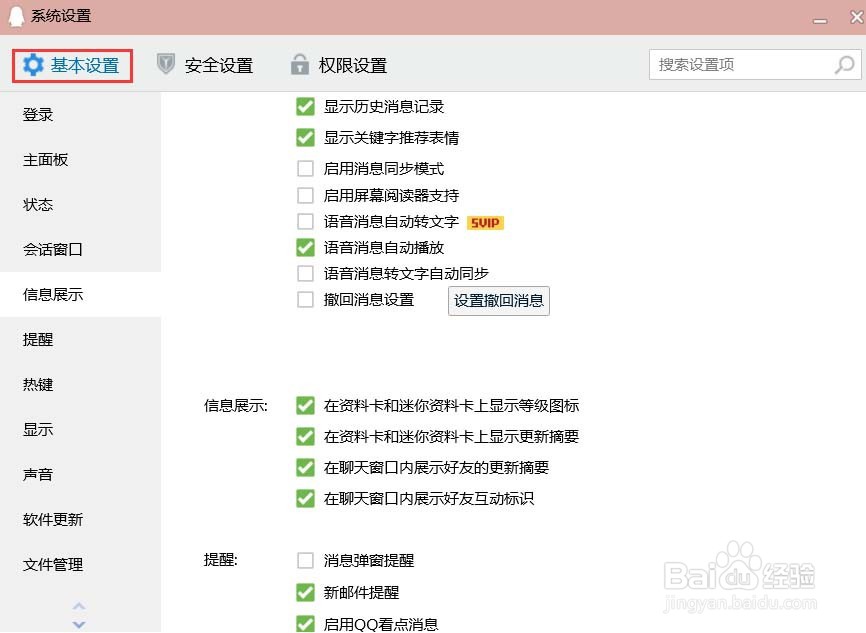Screen dimensions: 866x633
Task: Toggle 在资料卡和迷你资料卡上显示等级图标 checkbox
Action: 305,405
